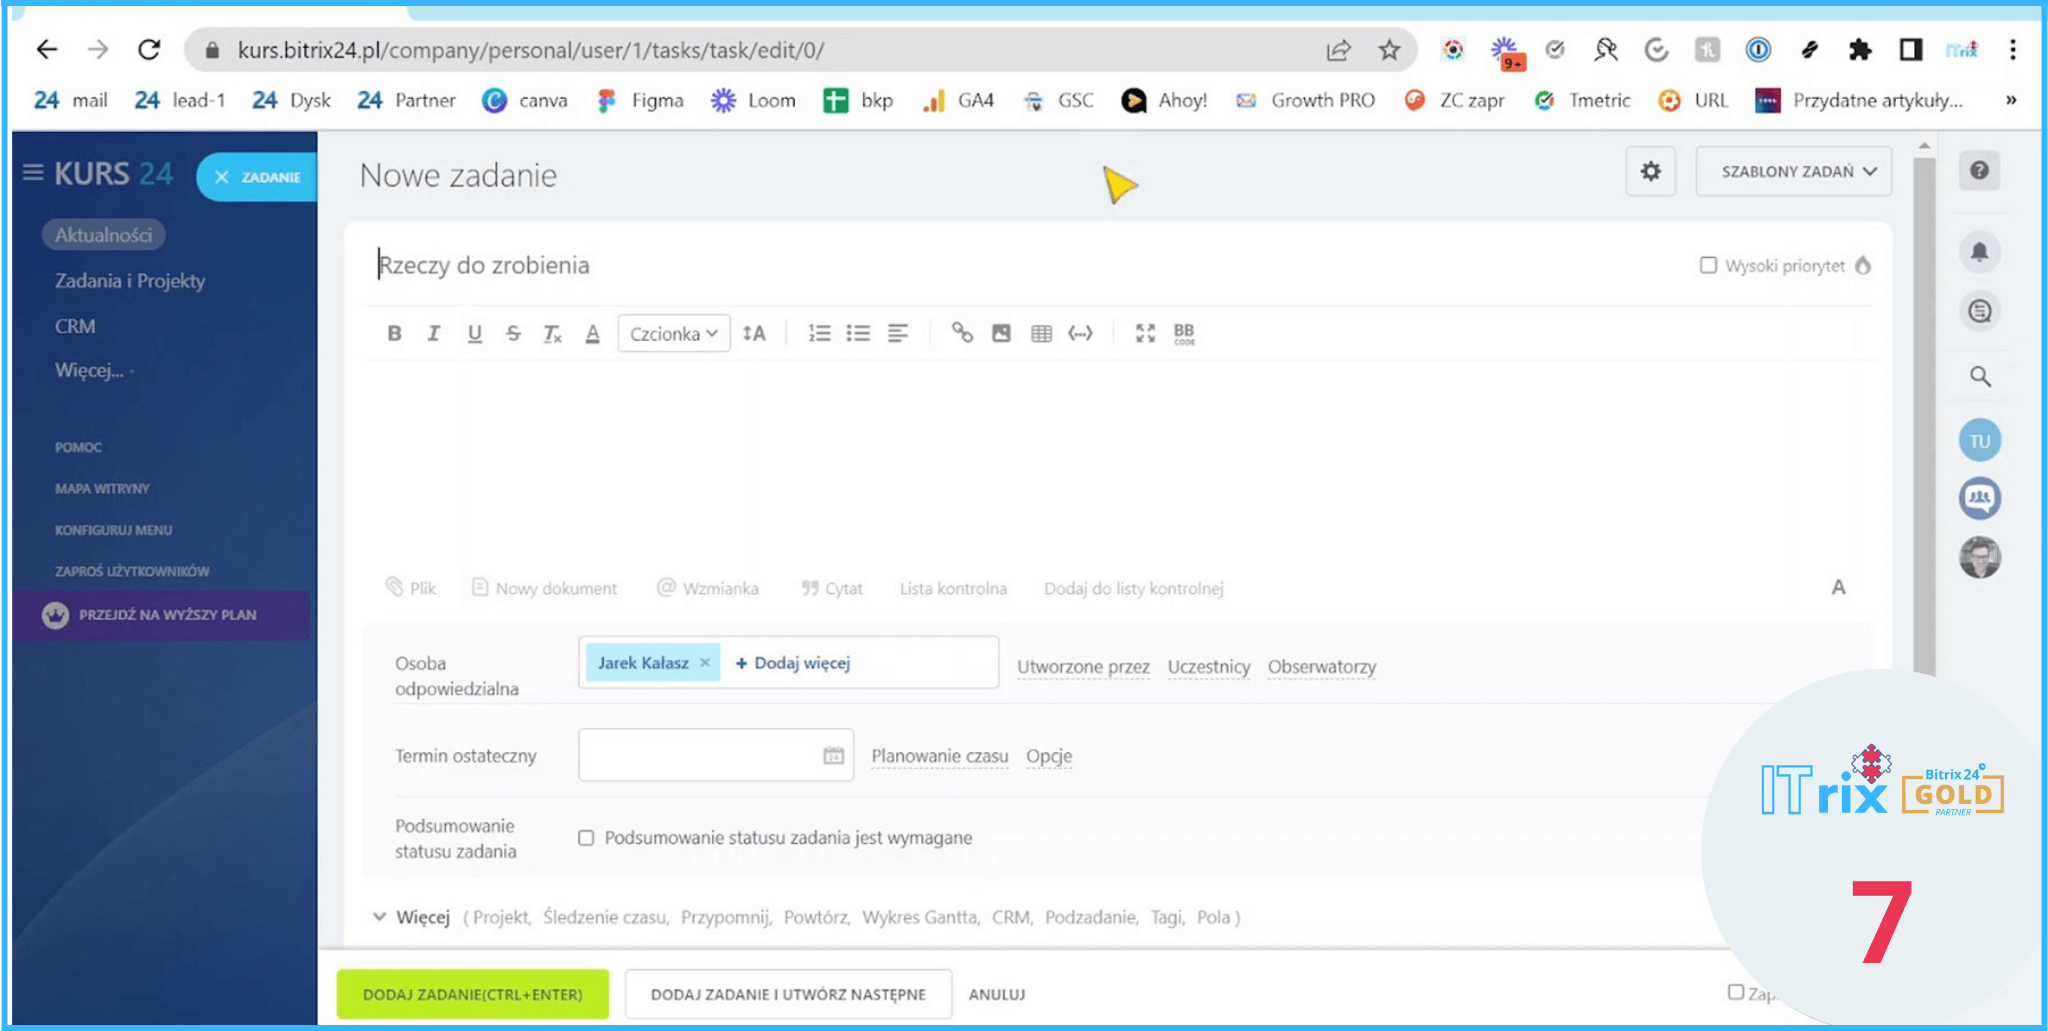Click the strikethrough formatting icon

(x=513, y=334)
